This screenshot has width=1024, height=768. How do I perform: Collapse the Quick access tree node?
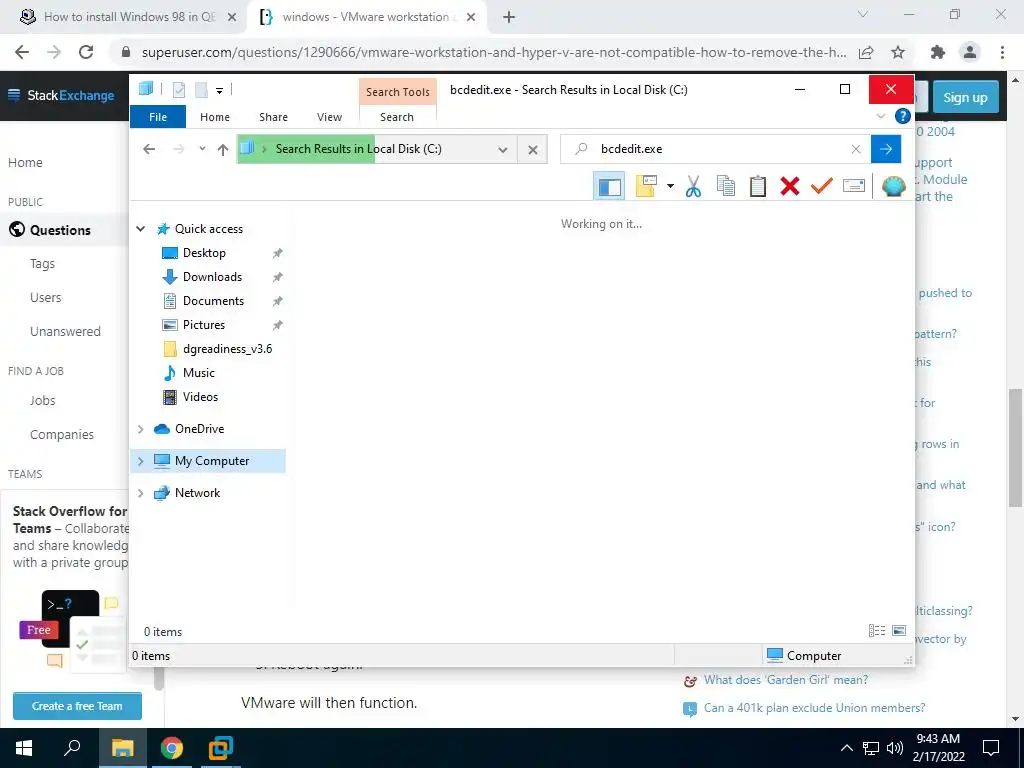(140, 229)
